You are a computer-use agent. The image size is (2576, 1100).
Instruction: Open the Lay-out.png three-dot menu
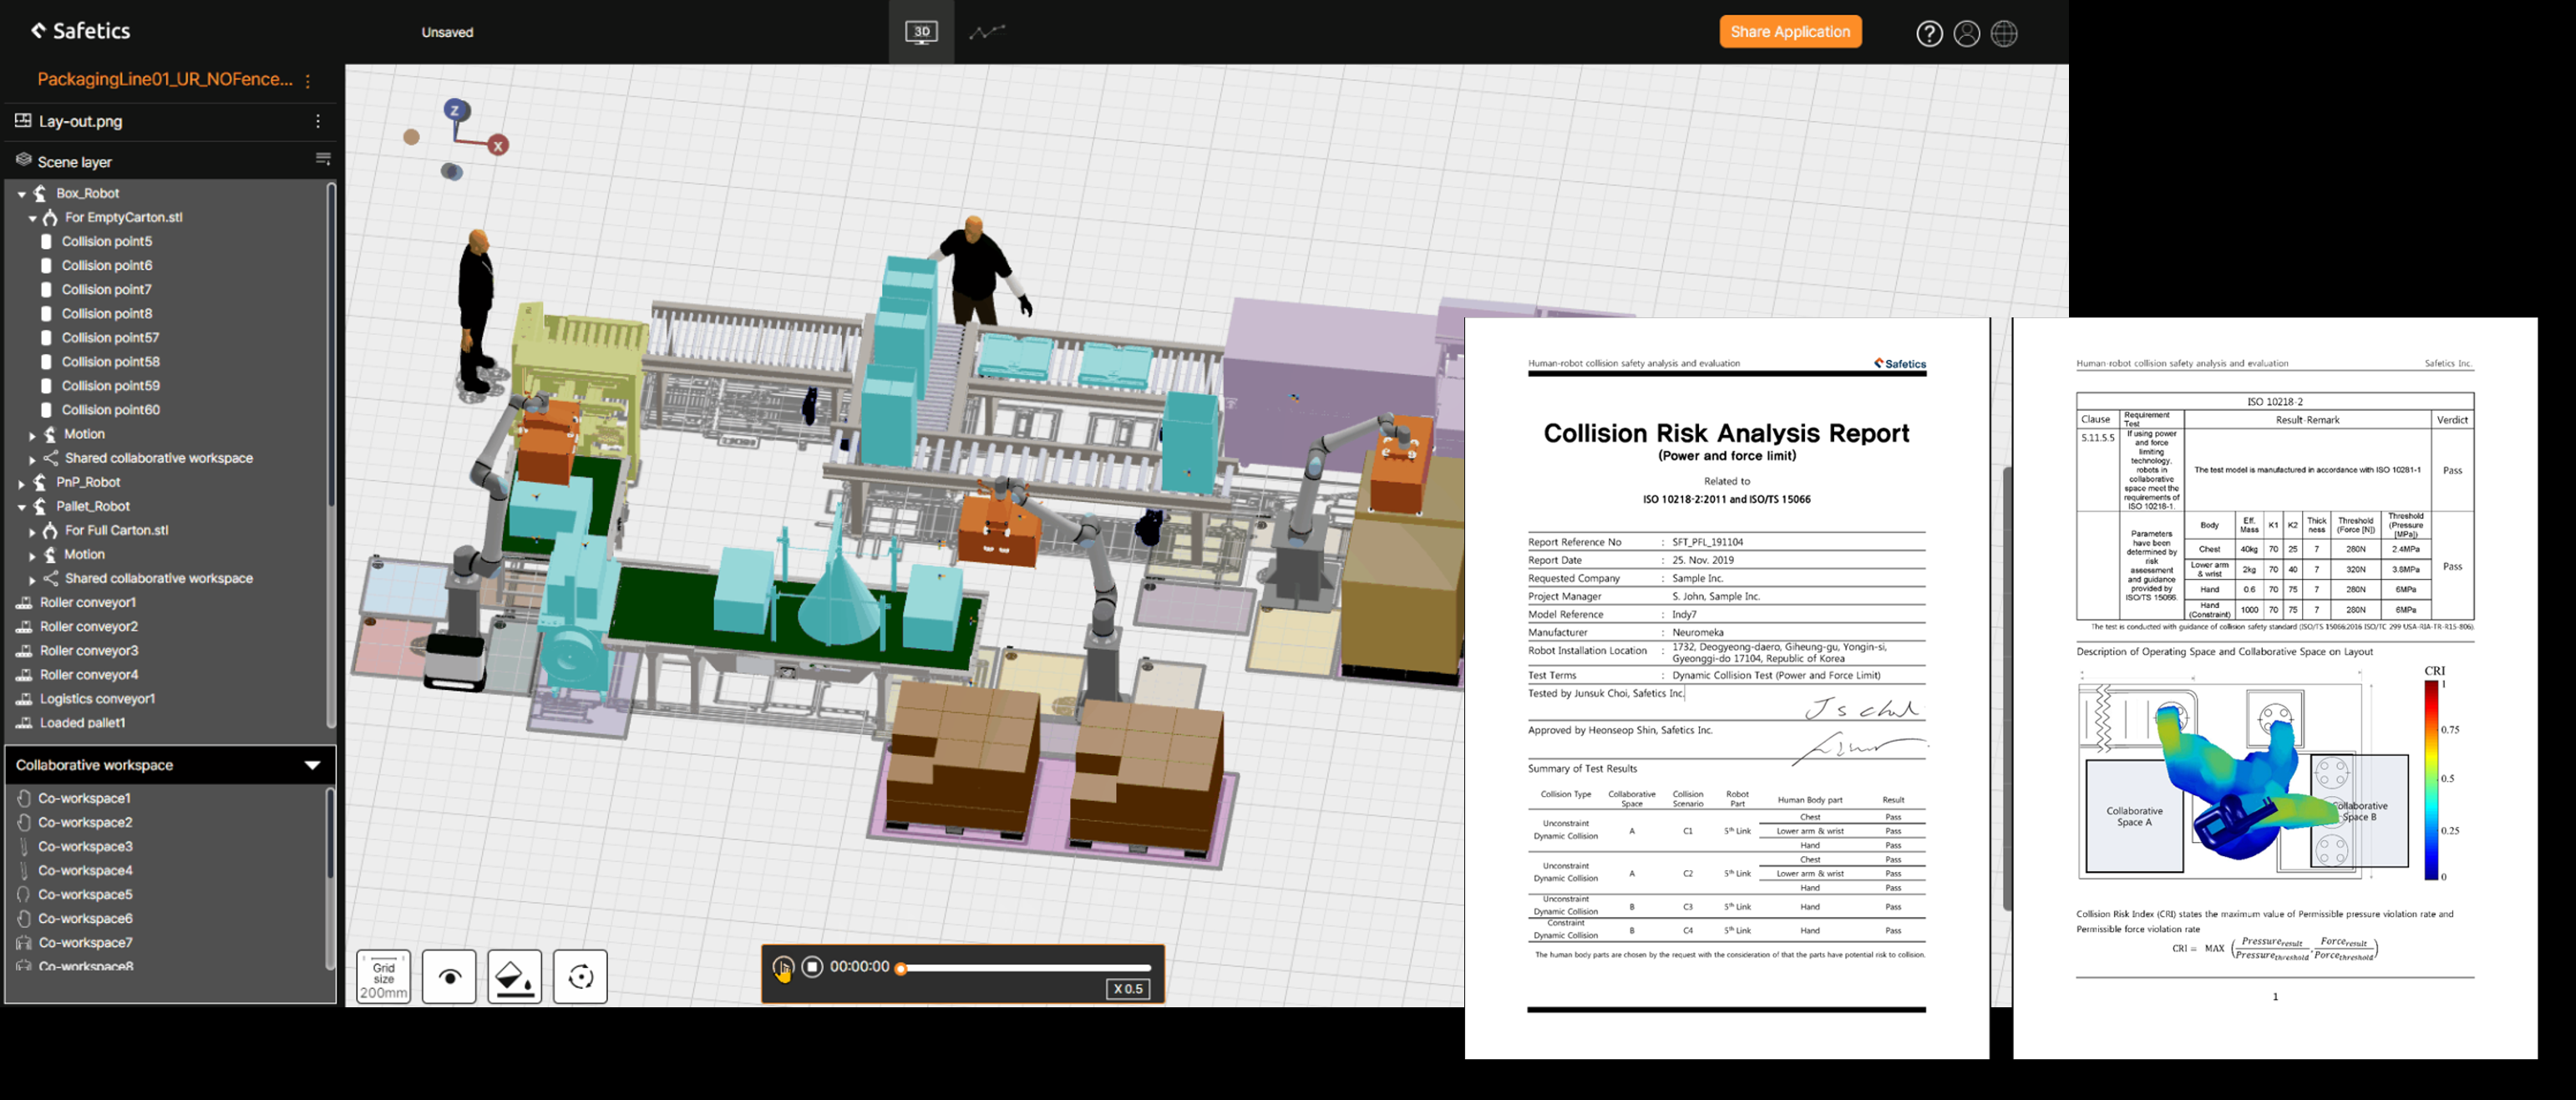coord(318,121)
